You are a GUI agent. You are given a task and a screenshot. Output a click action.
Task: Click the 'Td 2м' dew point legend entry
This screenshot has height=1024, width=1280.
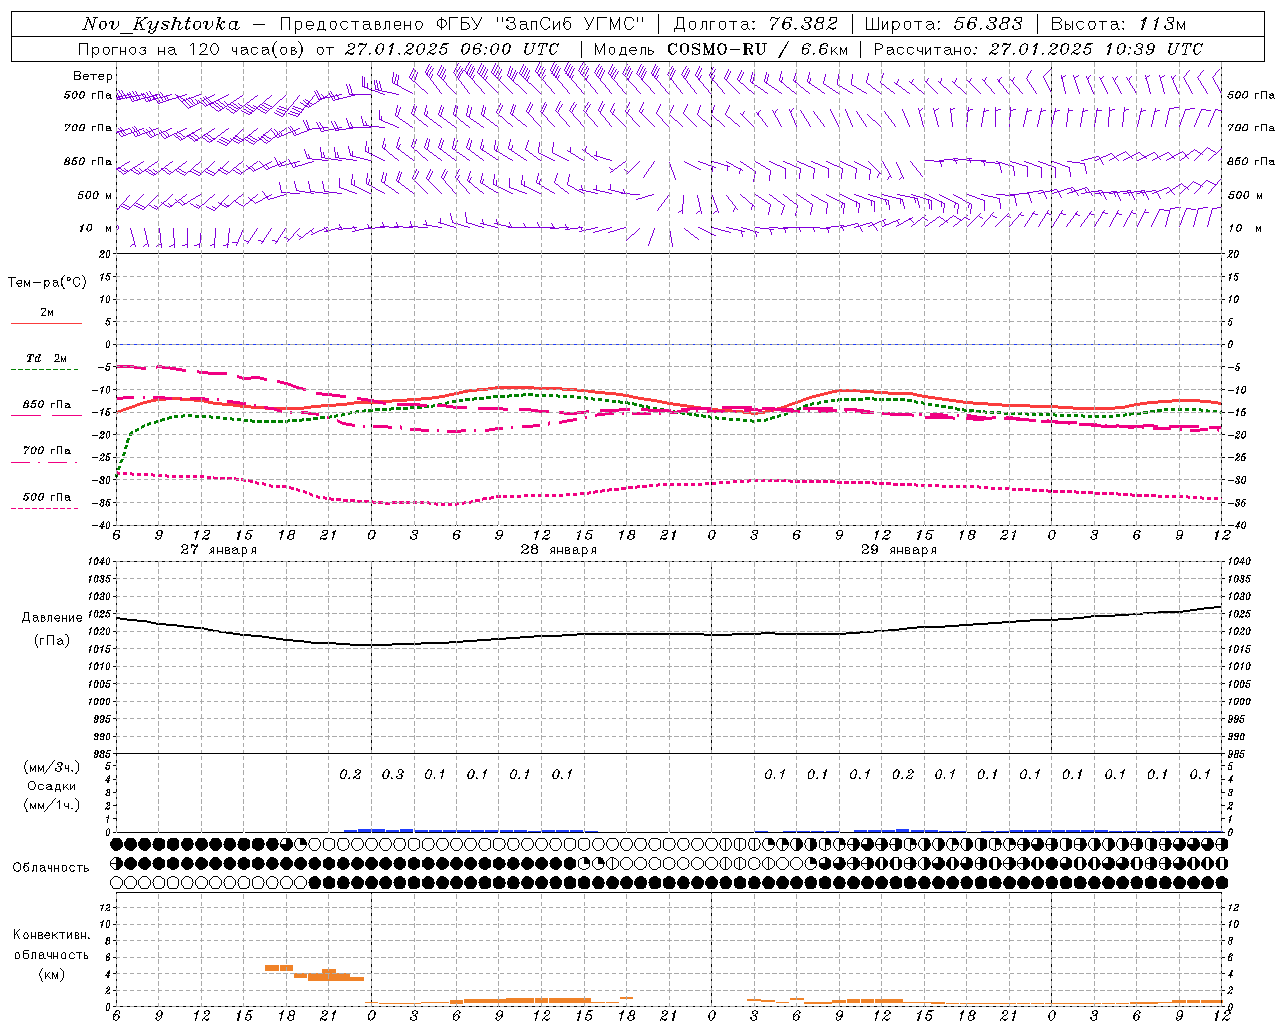pos(46,358)
